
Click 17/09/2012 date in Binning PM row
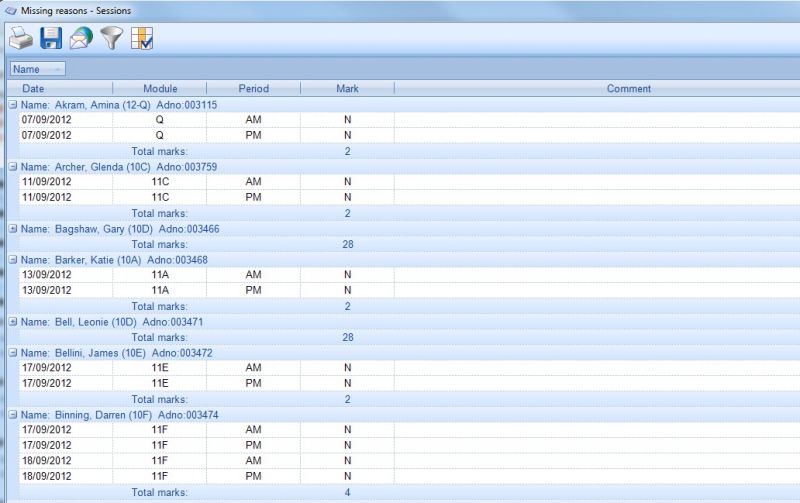(46, 445)
